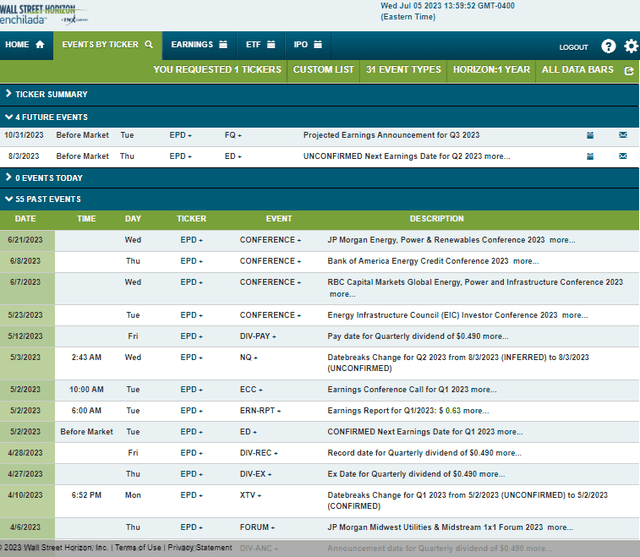The image size is (640, 557).
Task: Click more link for RBC Capital Markets Conference
Action: pos(342,294)
